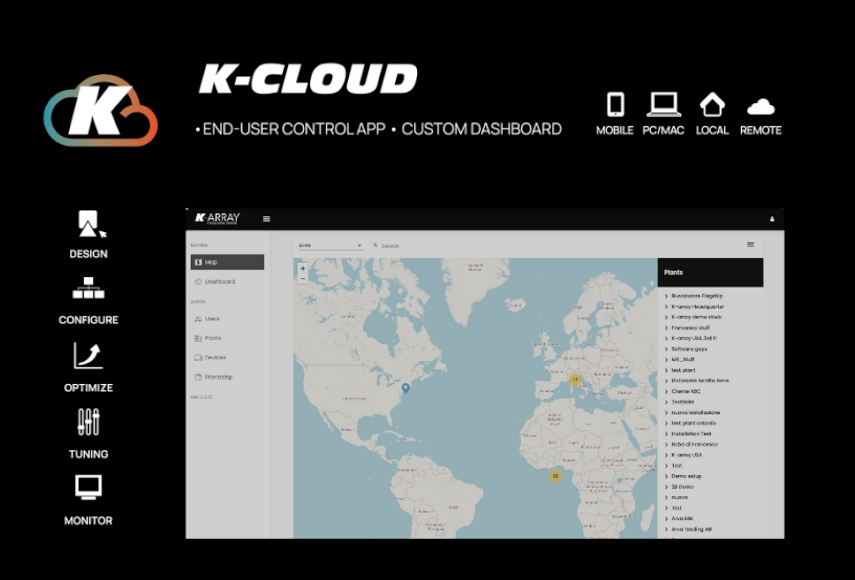Click the CUSTOM DASHBOARD text
This screenshot has width=855, height=580.
[x=481, y=129]
